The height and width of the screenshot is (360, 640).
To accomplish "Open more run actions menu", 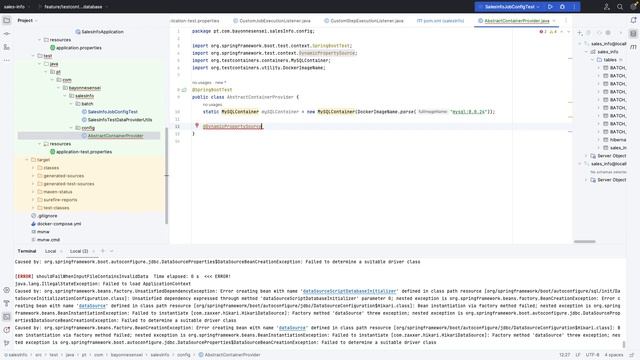I will pyautogui.click(x=574, y=7).
